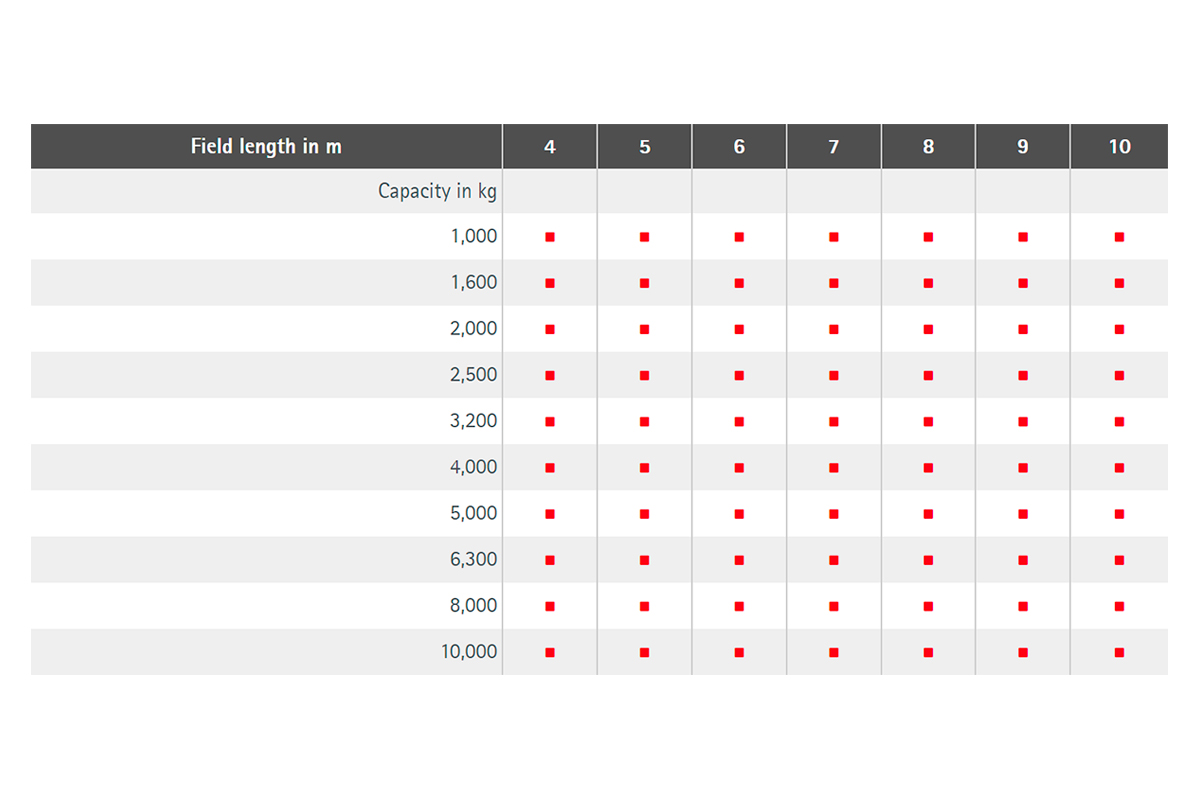1200x800 pixels.
Task: Select the 10,000 capacity row label
Action: pyautogui.click(x=469, y=652)
